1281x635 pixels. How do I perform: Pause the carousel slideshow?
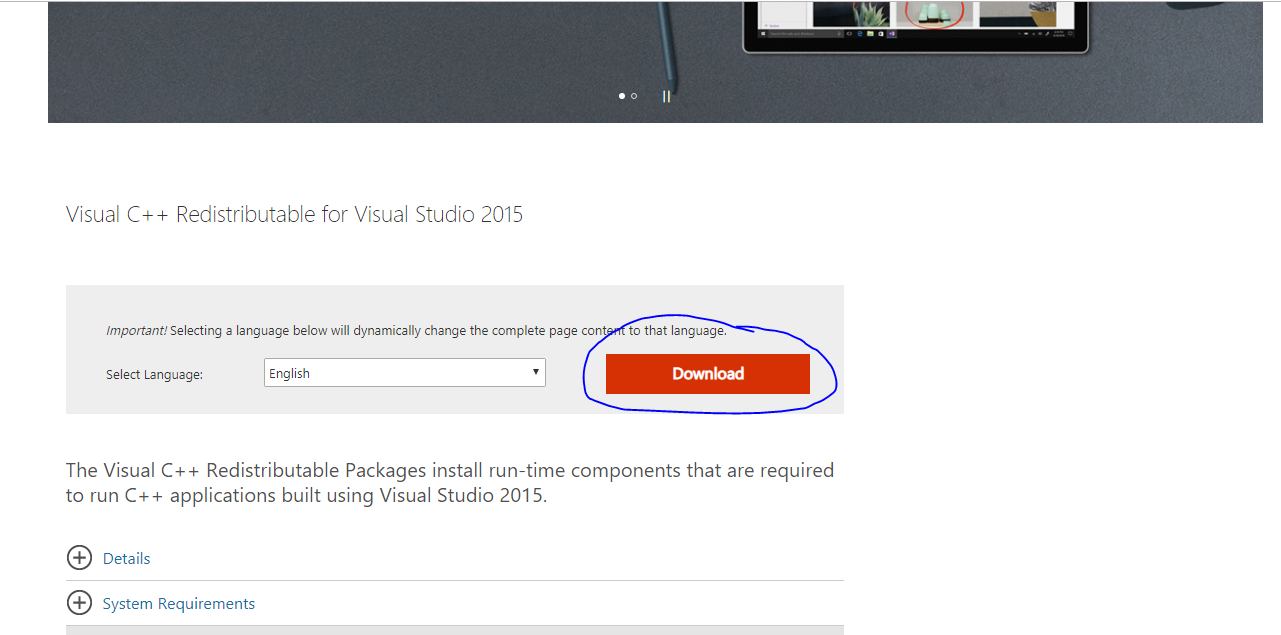click(666, 95)
